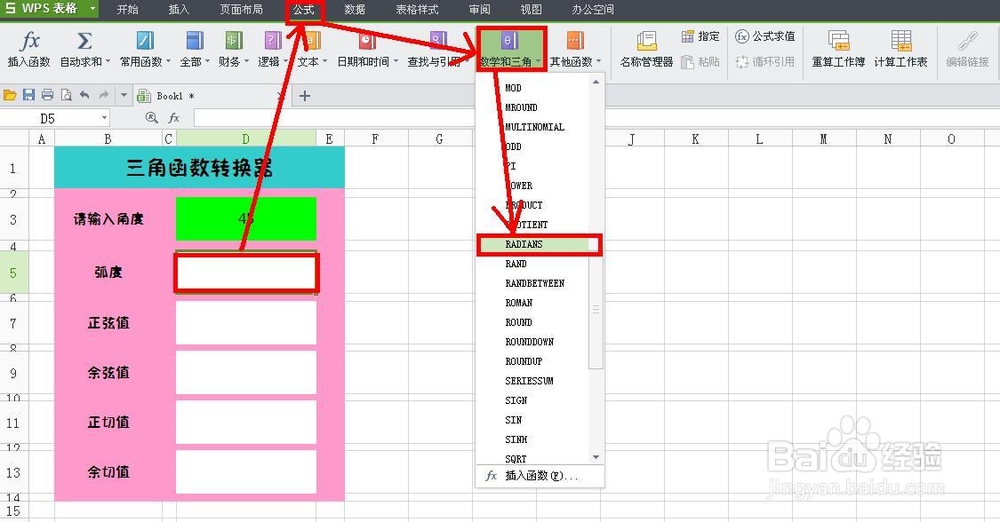The width and height of the screenshot is (1000, 522).
Task: Expand the 其他函数 dropdown arrow
Action: point(598,62)
